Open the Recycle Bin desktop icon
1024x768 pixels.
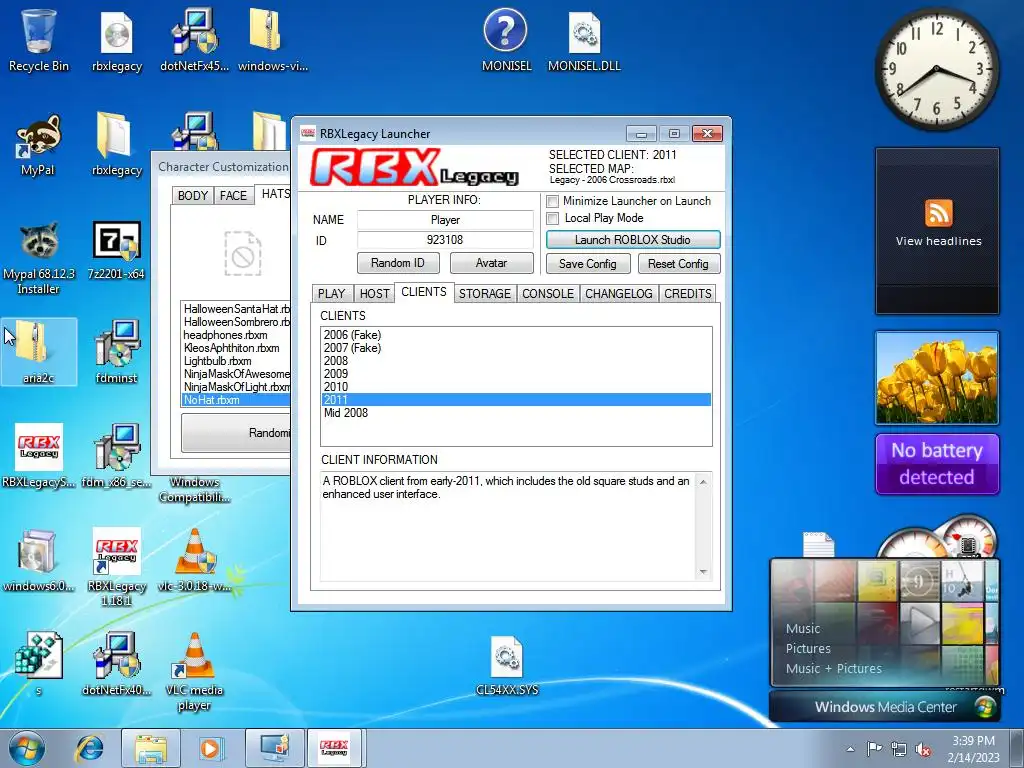click(x=39, y=41)
